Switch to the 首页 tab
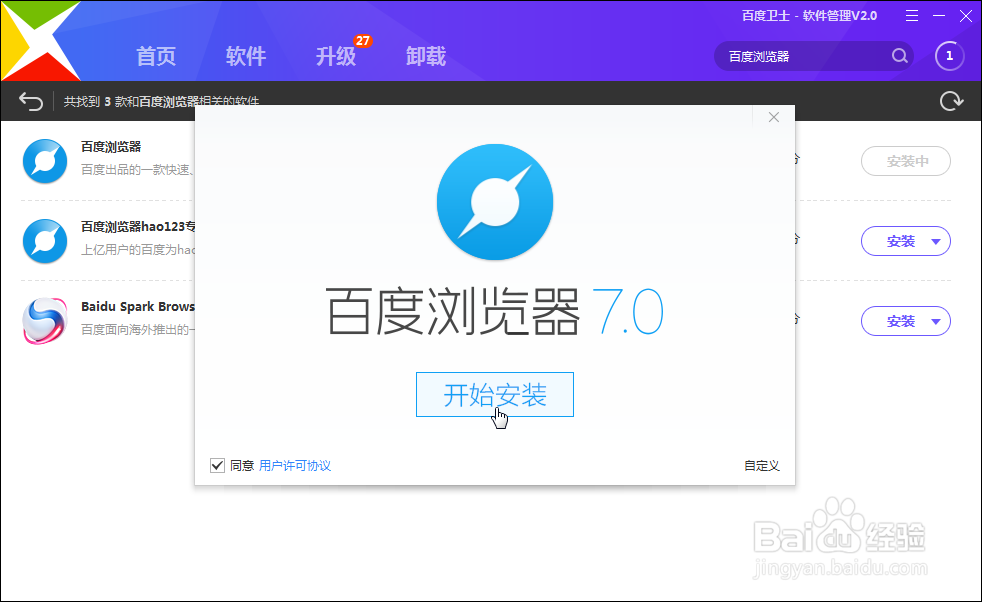The width and height of the screenshot is (982, 602). [x=156, y=57]
